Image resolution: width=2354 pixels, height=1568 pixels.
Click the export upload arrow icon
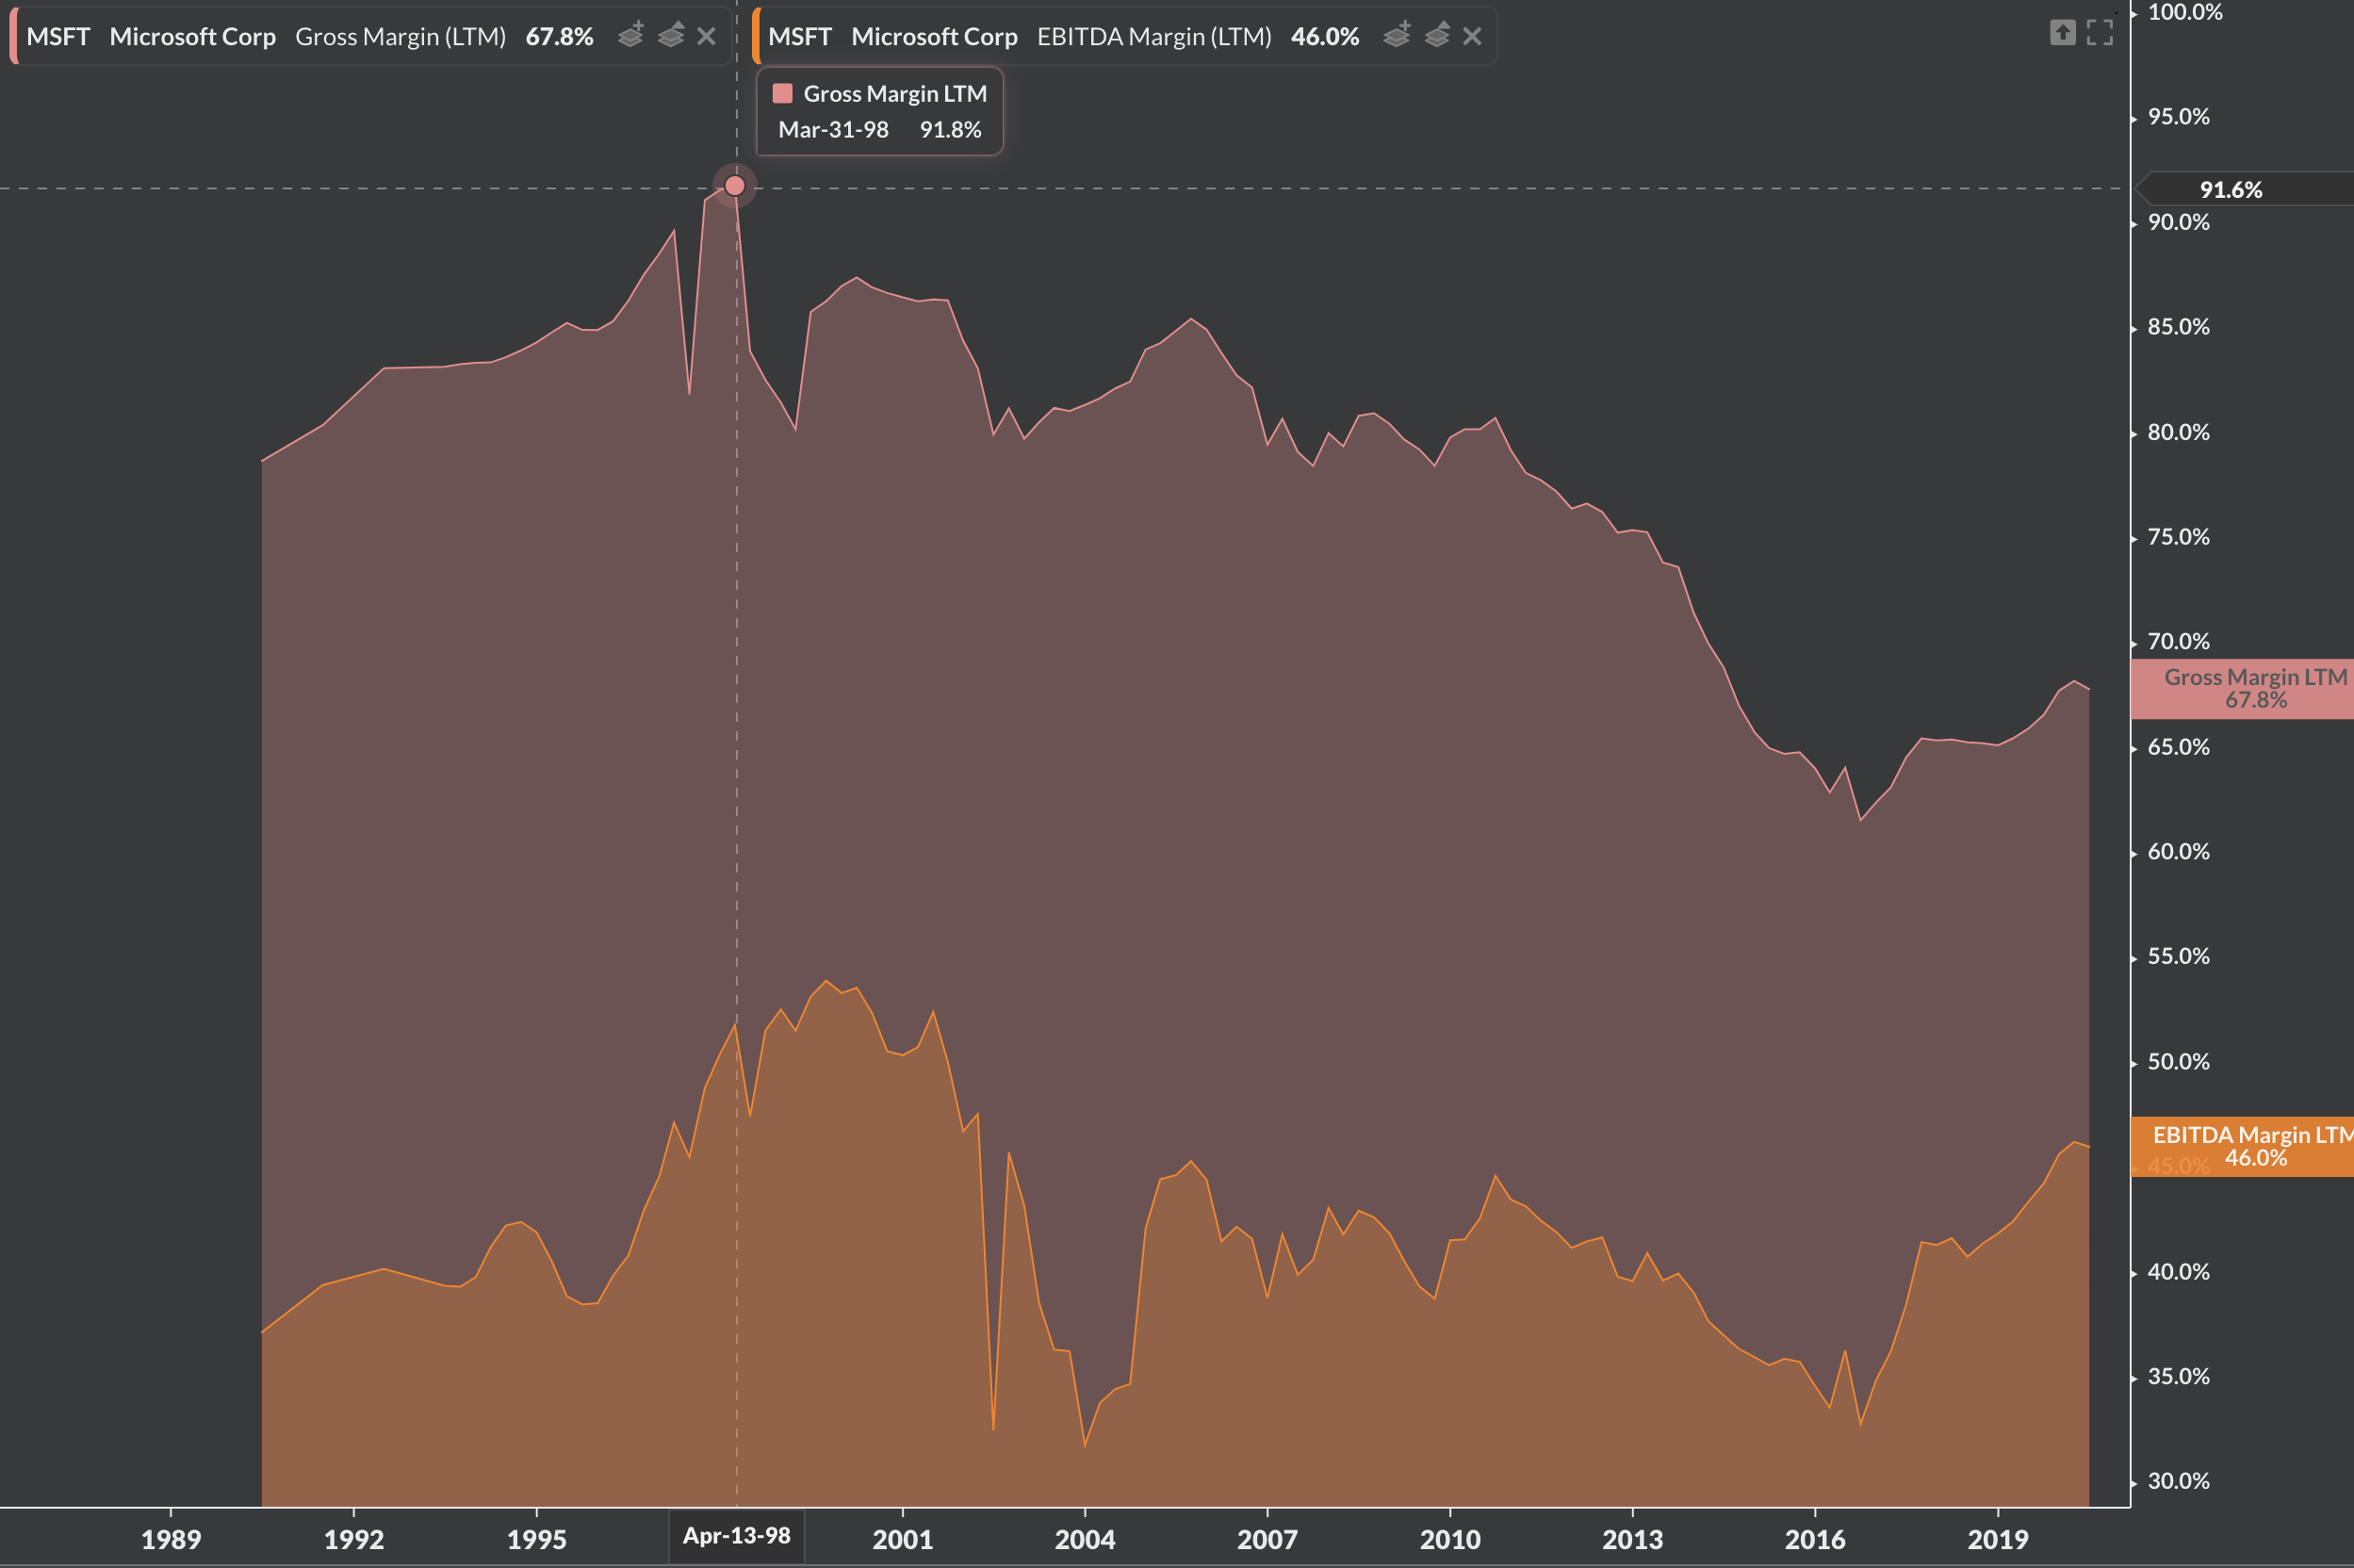coord(2062,33)
